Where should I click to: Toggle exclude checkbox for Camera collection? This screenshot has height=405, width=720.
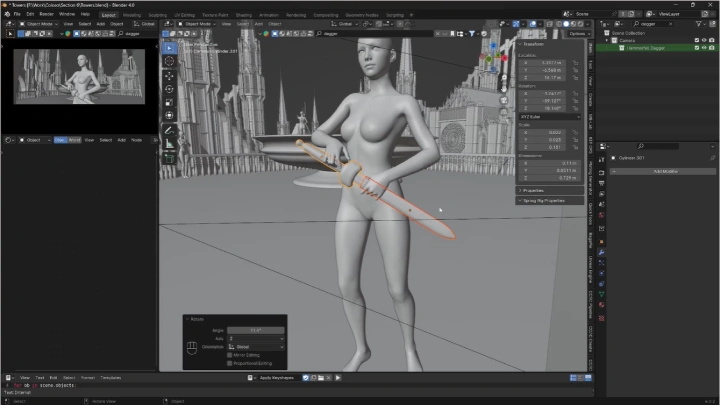pos(697,40)
